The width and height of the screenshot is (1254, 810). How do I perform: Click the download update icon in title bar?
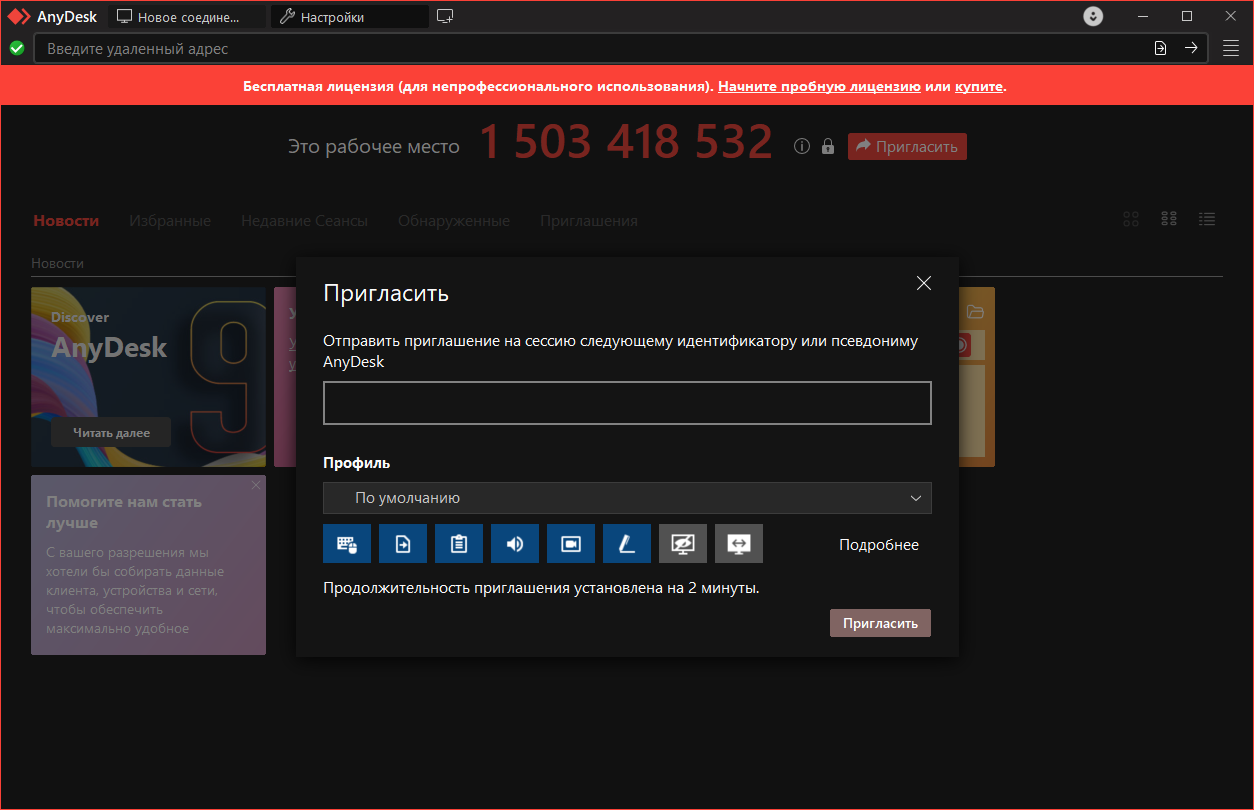(x=1094, y=16)
